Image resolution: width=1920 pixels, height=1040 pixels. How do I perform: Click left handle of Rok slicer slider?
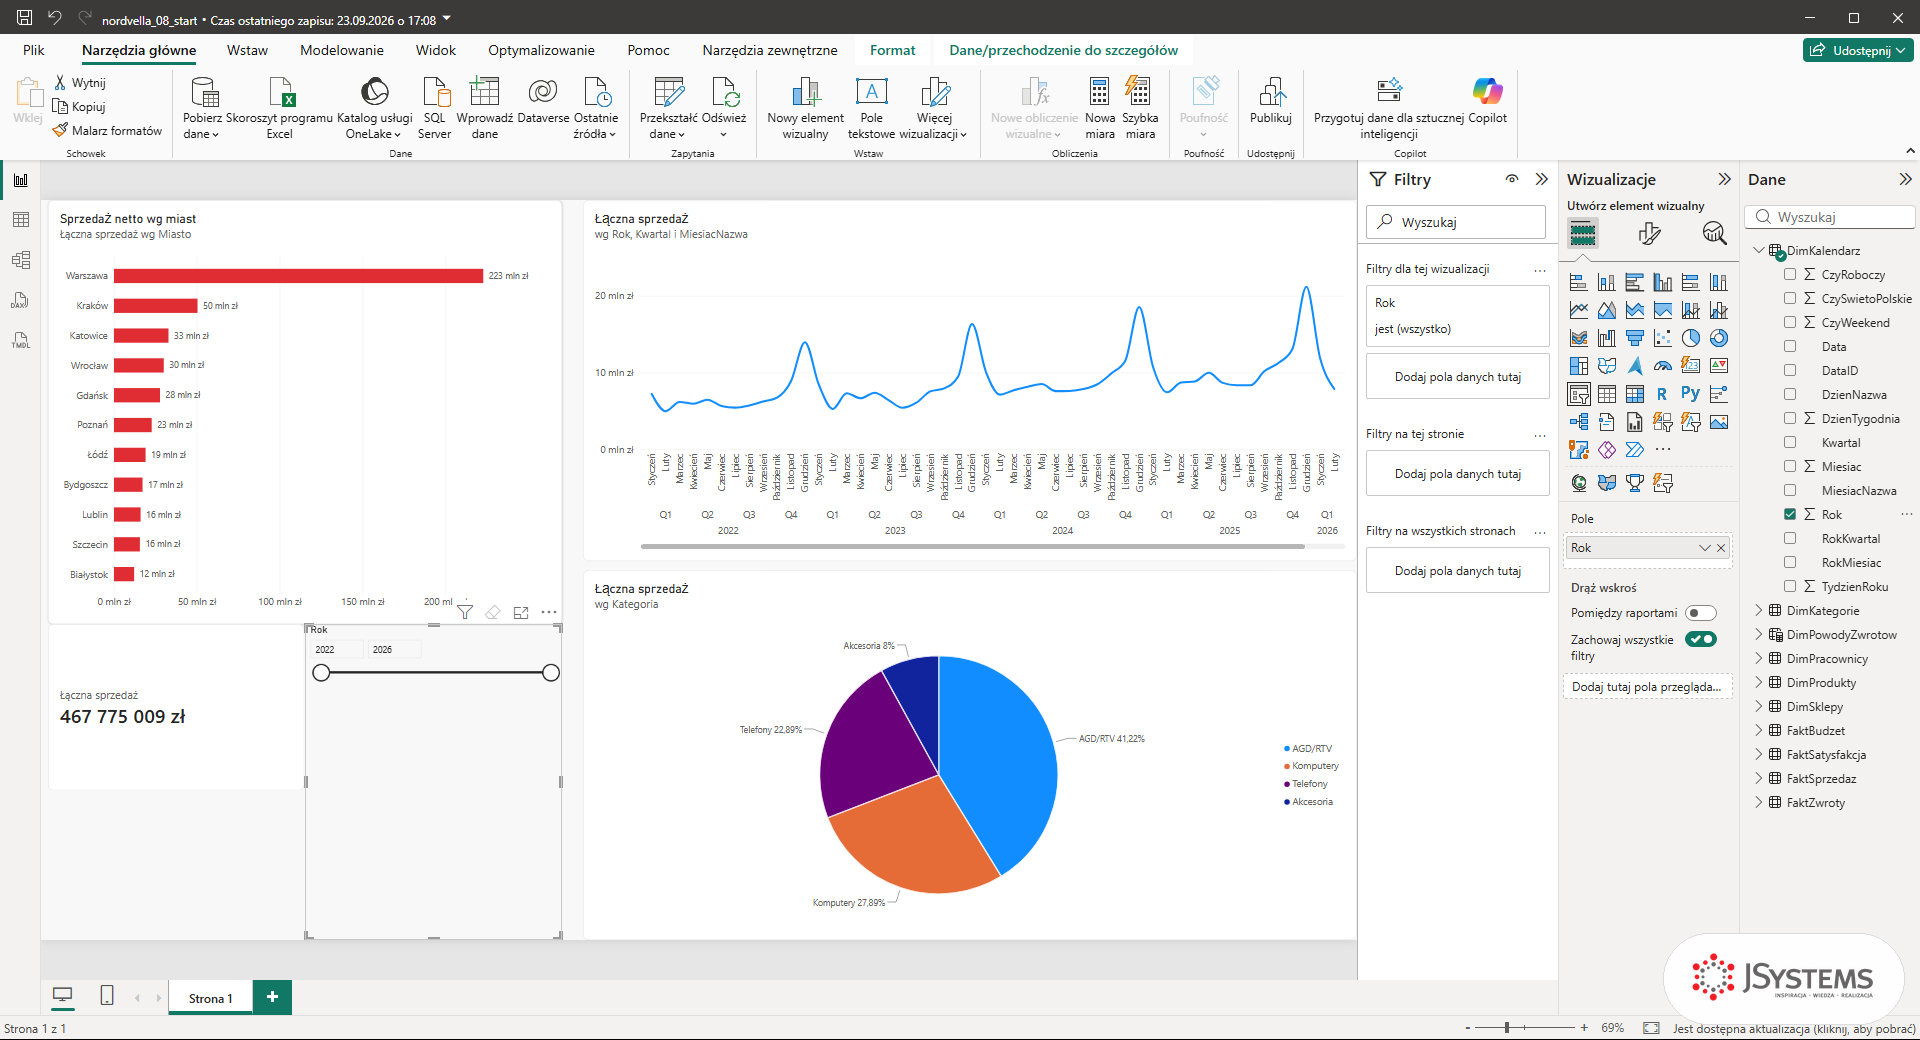coord(321,673)
